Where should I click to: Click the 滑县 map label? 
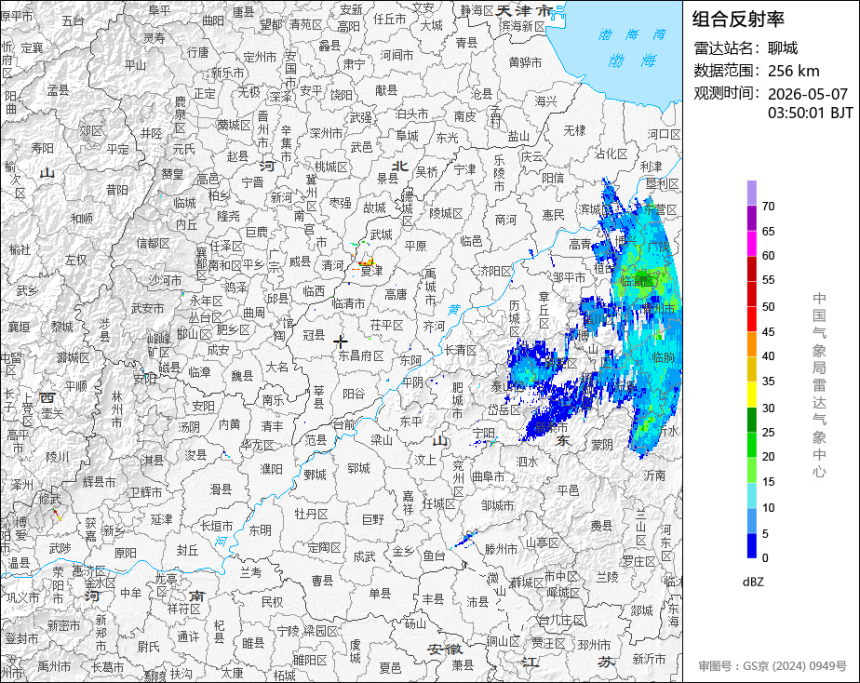(x=221, y=489)
